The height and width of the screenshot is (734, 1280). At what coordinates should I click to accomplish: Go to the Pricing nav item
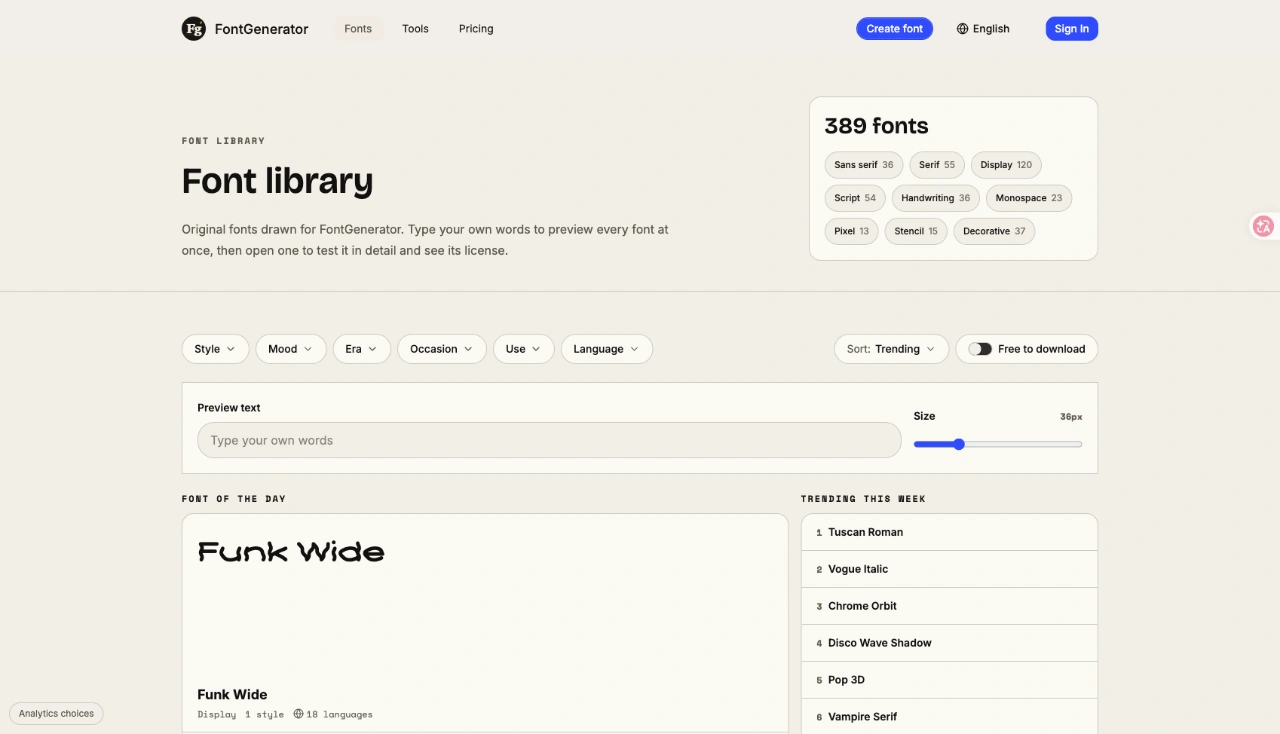(x=476, y=29)
